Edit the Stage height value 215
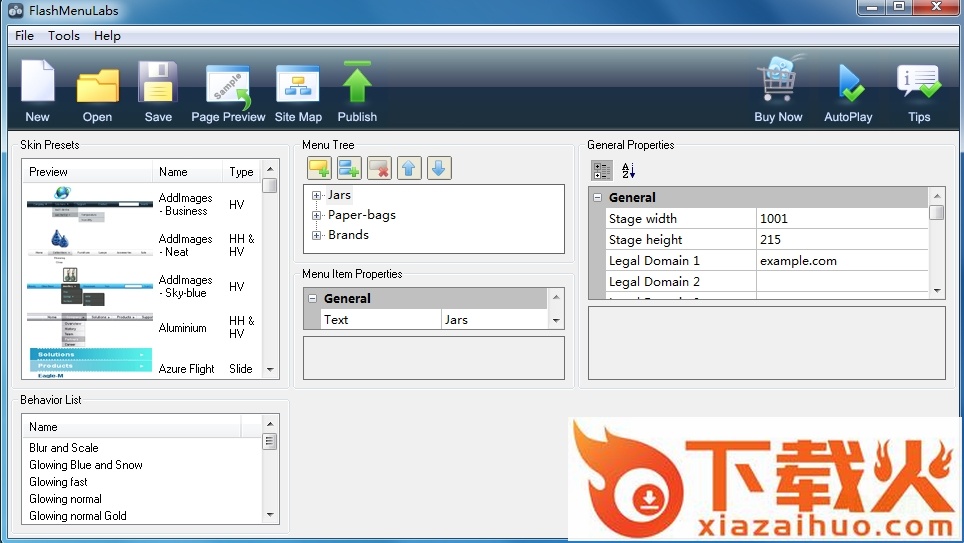 [x=842, y=239]
